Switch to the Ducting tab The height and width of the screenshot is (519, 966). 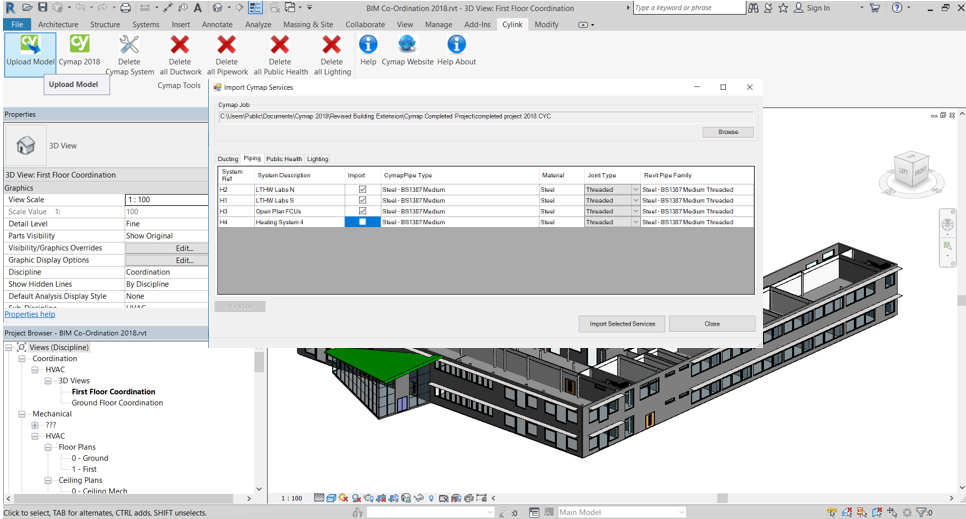227,159
